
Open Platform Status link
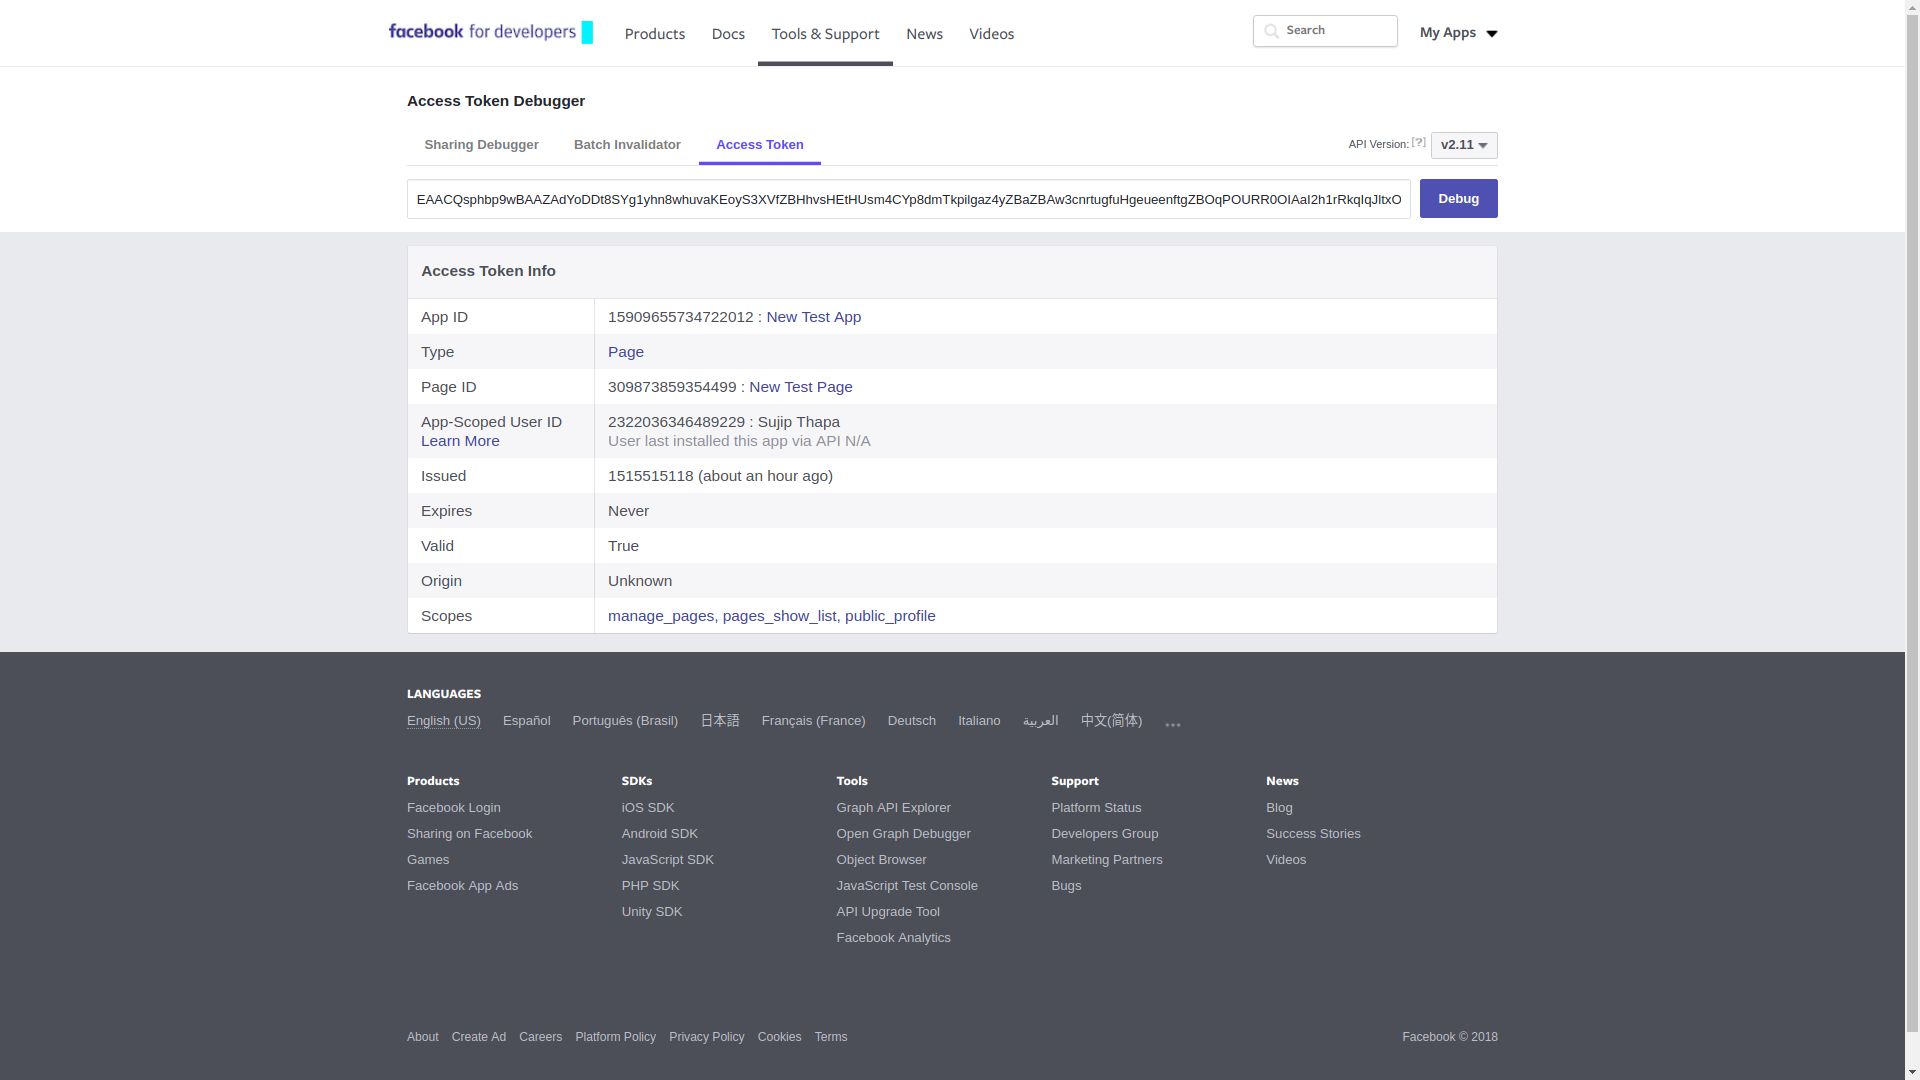(x=1096, y=808)
